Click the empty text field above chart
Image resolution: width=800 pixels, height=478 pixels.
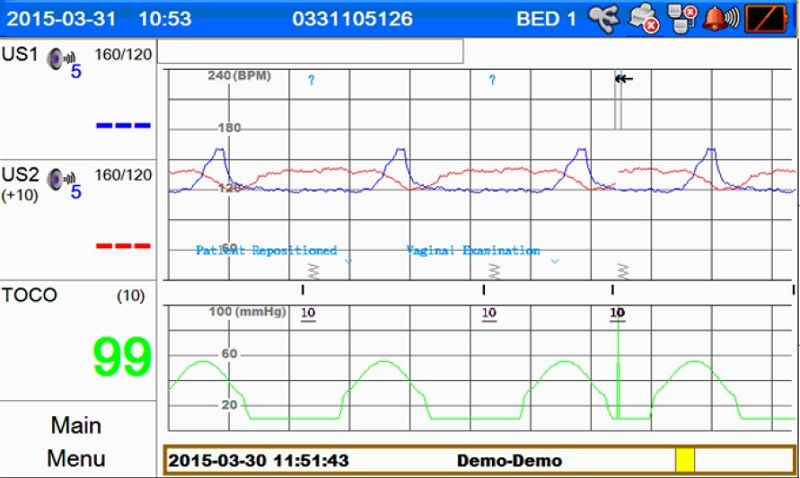310,52
